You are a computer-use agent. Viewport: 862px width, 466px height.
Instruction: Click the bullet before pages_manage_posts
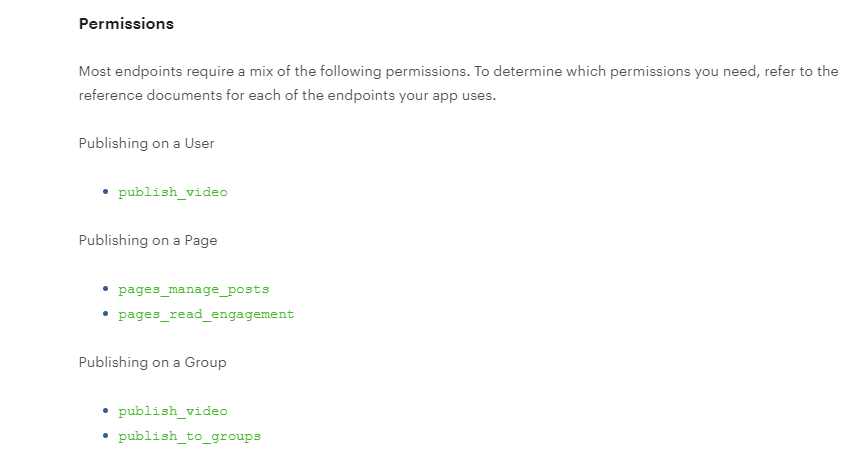tap(106, 289)
